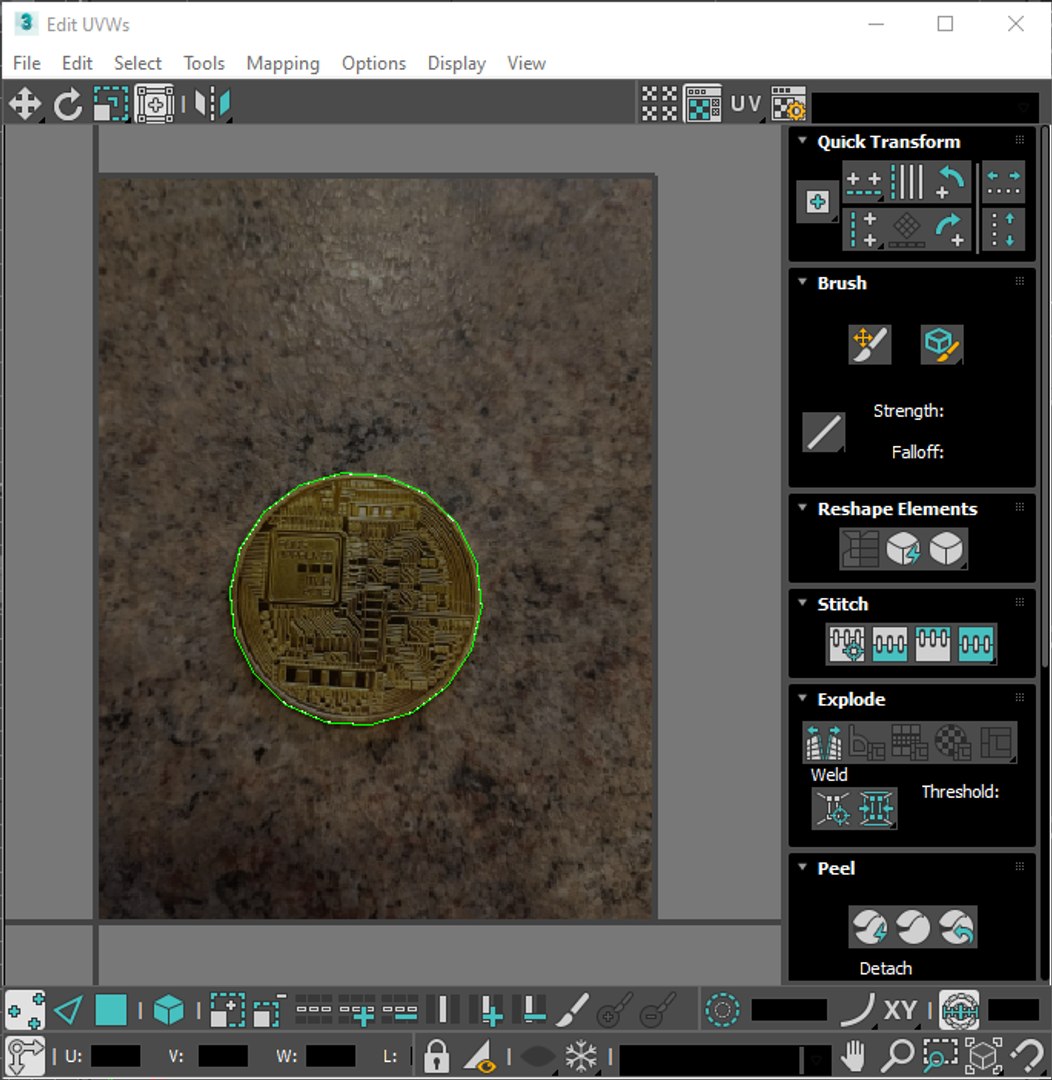Collapse the Explode rollout
This screenshot has height=1080, width=1052.
click(802, 698)
